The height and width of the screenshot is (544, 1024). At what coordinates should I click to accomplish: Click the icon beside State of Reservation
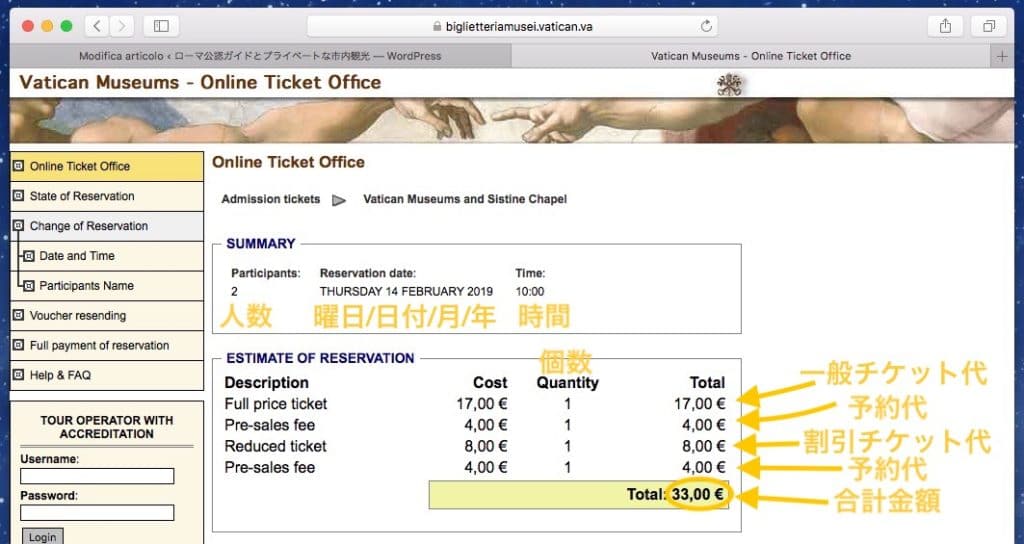pos(19,196)
